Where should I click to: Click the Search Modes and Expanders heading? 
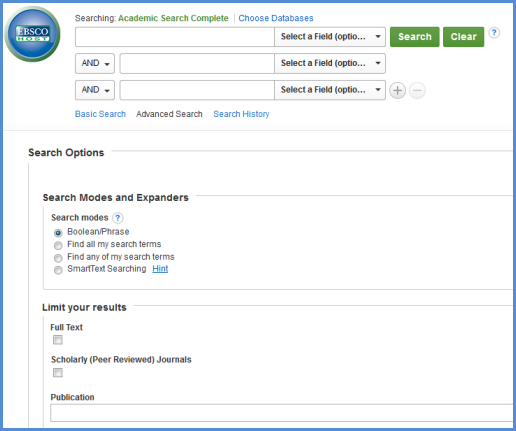(x=115, y=198)
